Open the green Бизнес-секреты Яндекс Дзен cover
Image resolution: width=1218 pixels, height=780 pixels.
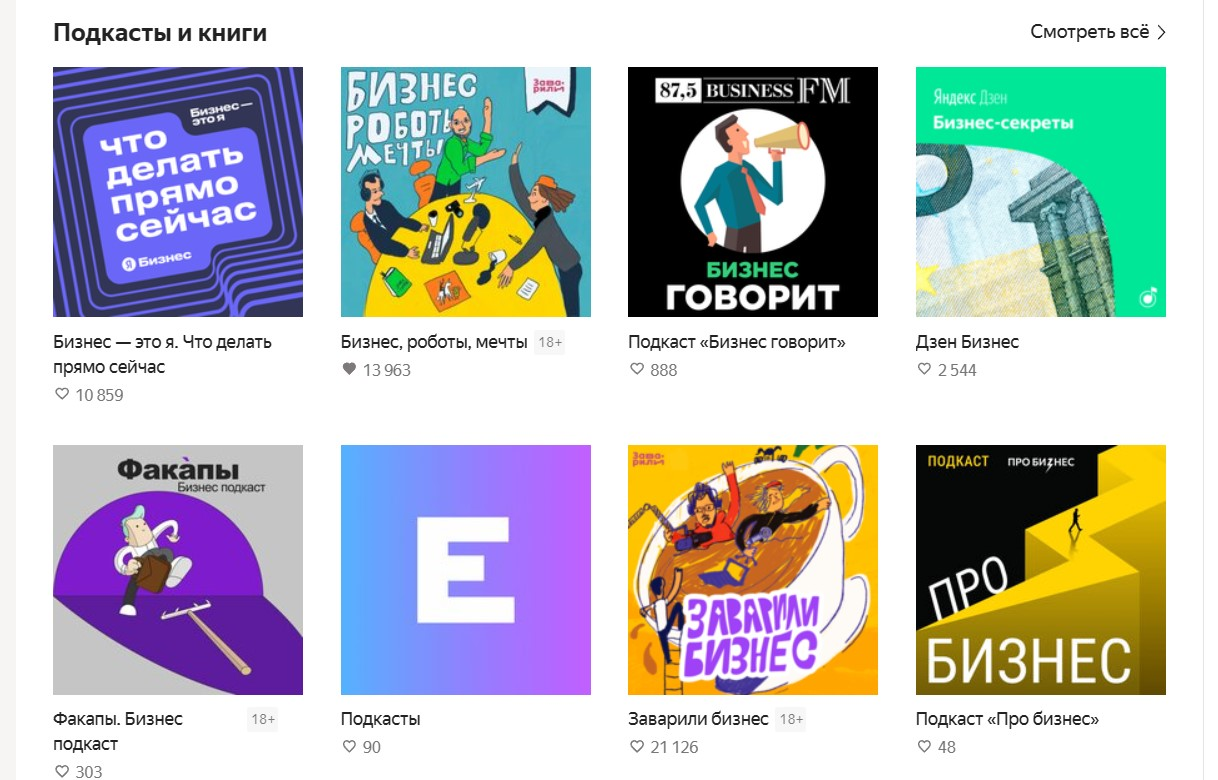[1041, 192]
